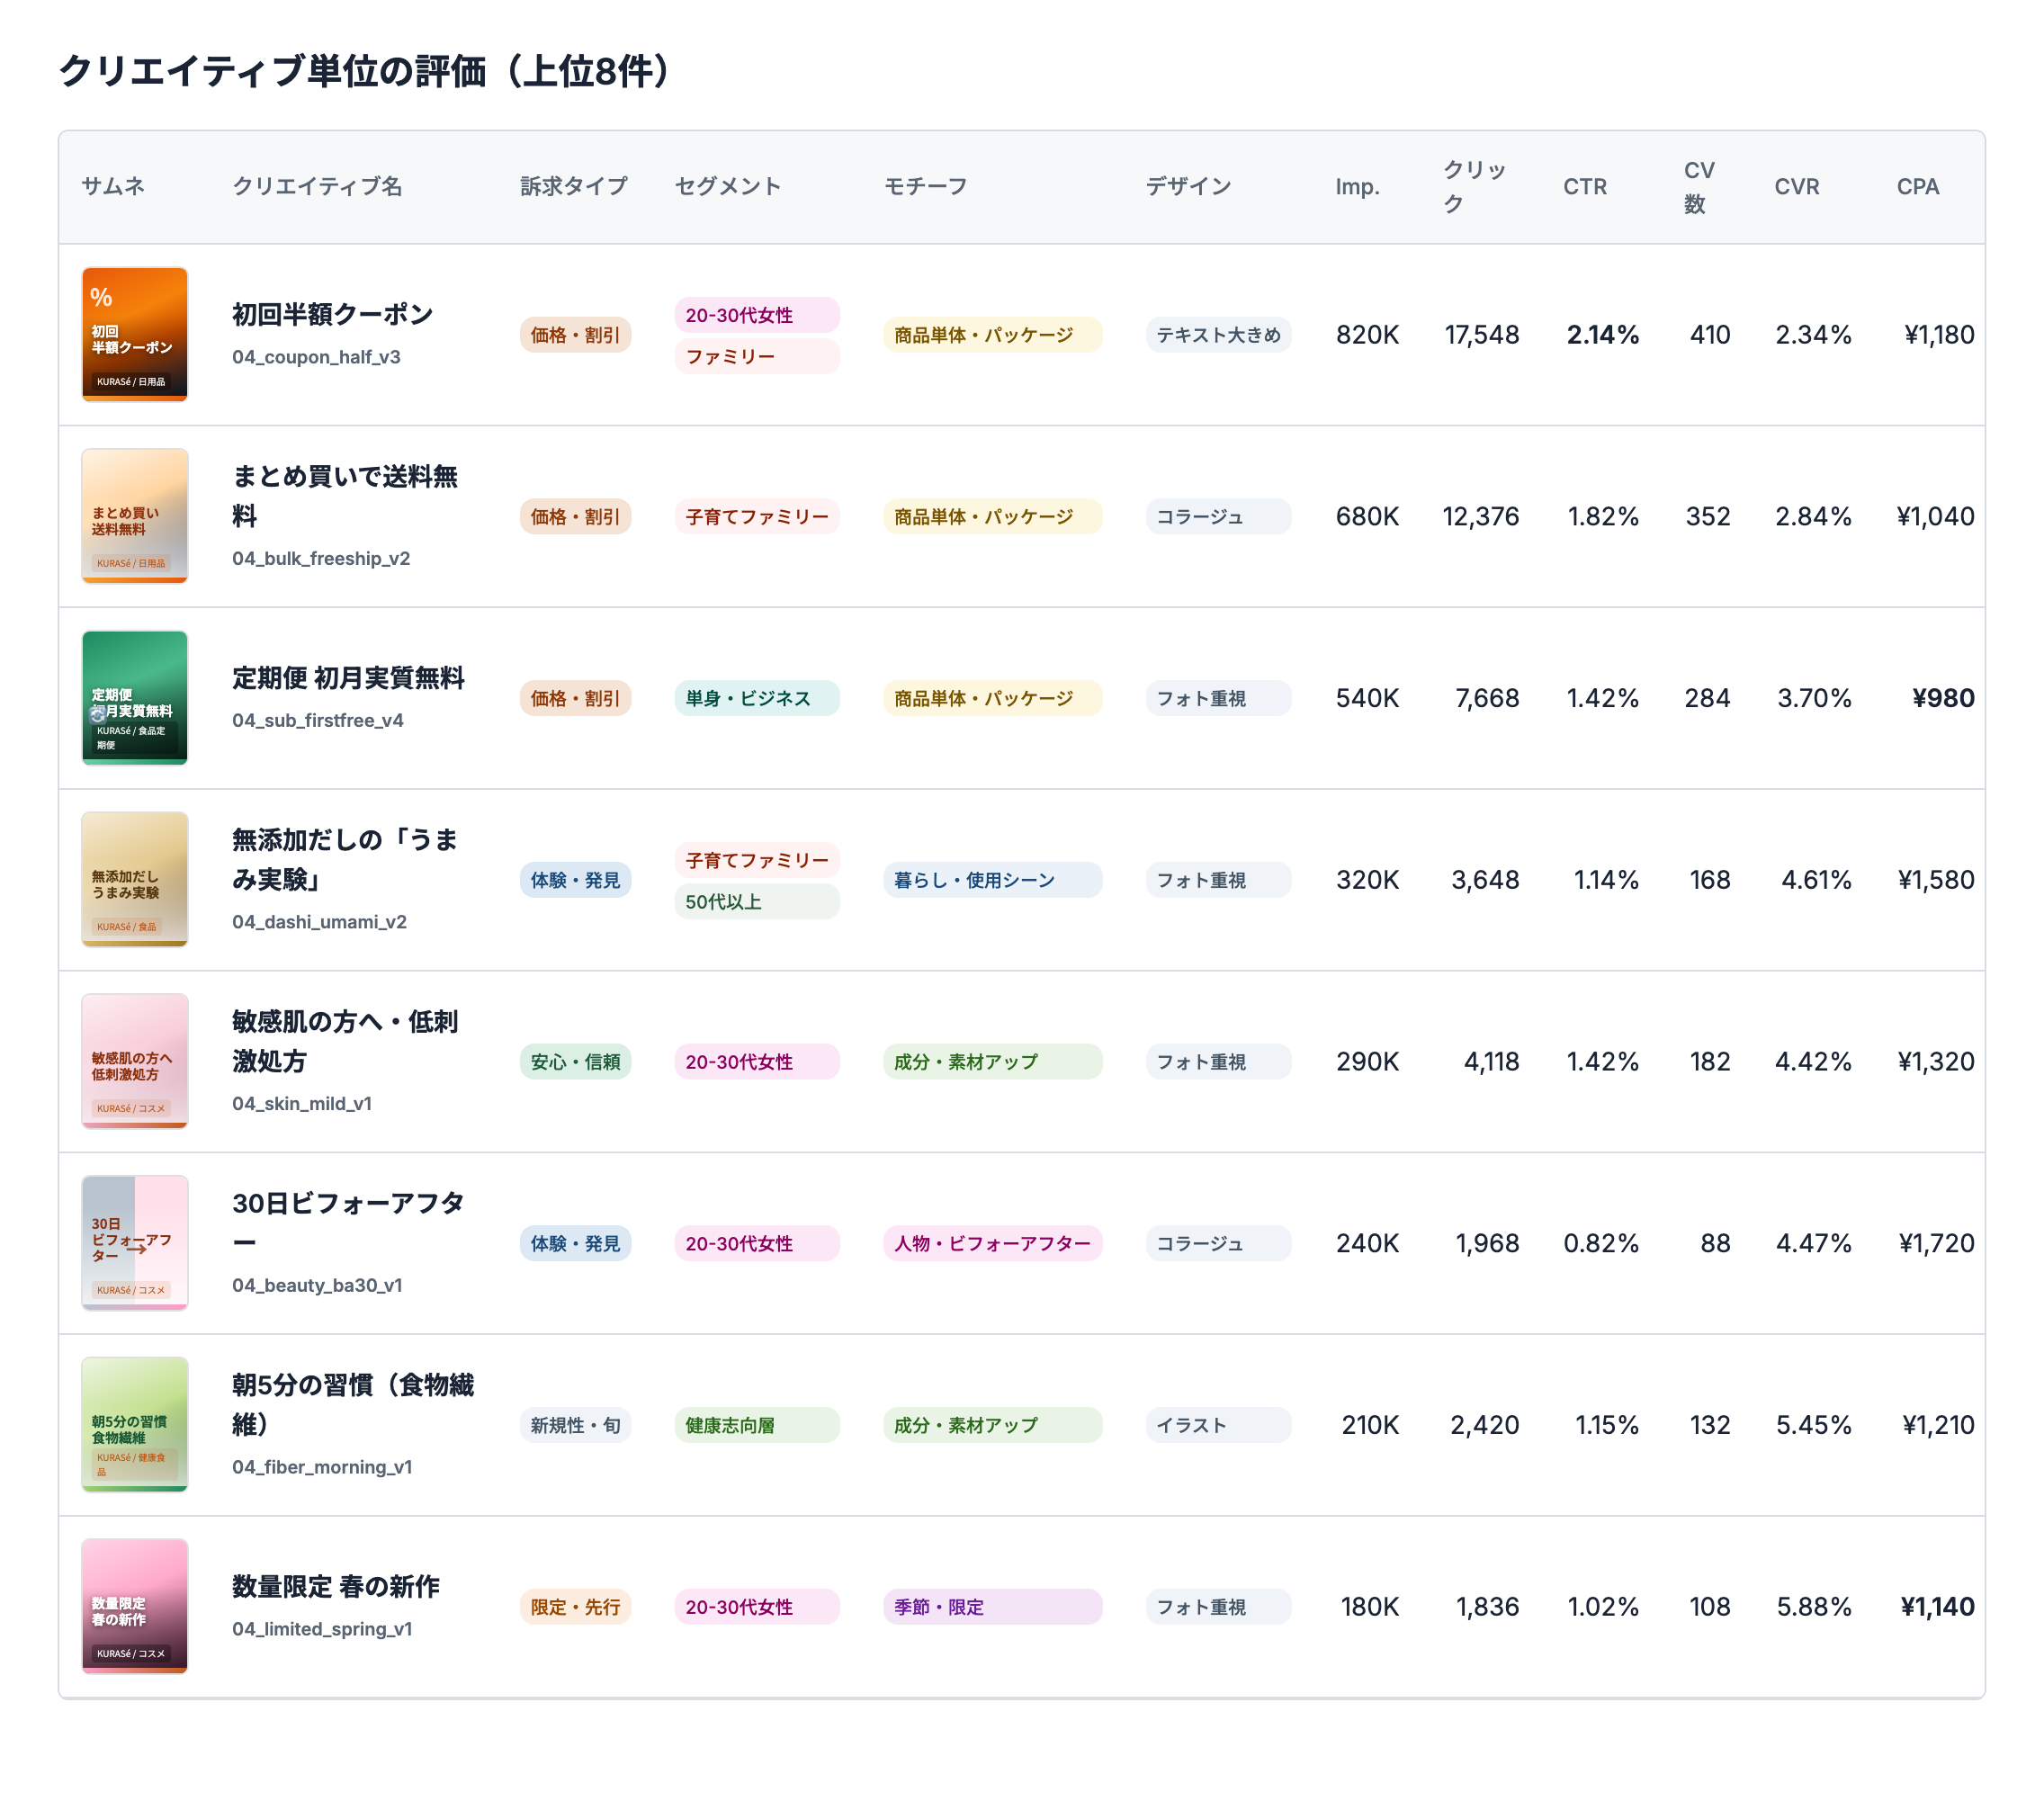The image size is (2044, 1801).
Task: Select the creative name 定期便 初月実質無料
Action: (x=348, y=678)
